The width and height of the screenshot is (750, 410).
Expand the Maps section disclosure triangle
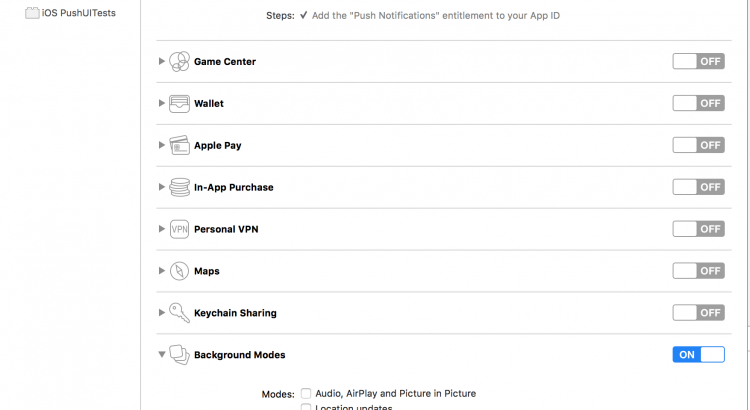click(x=162, y=271)
